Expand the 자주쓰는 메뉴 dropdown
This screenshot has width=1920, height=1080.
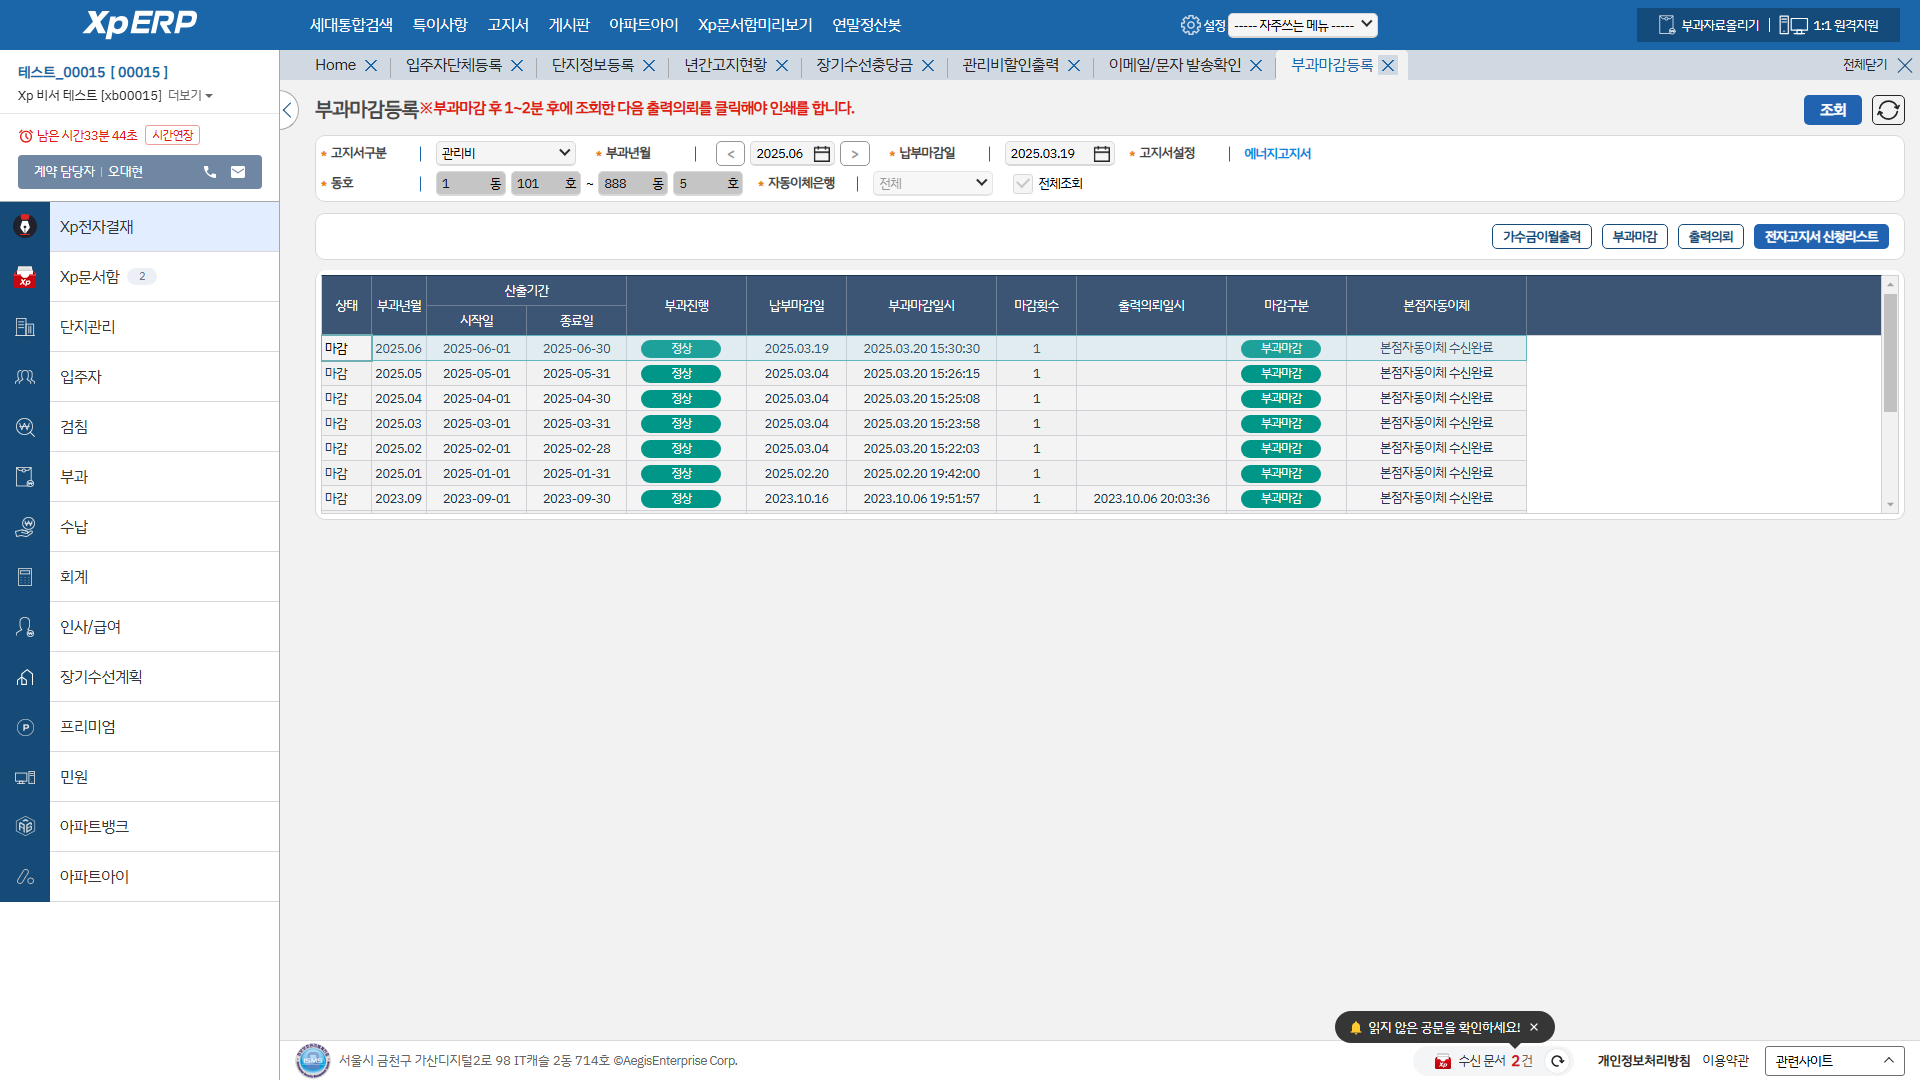point(1302,25)
